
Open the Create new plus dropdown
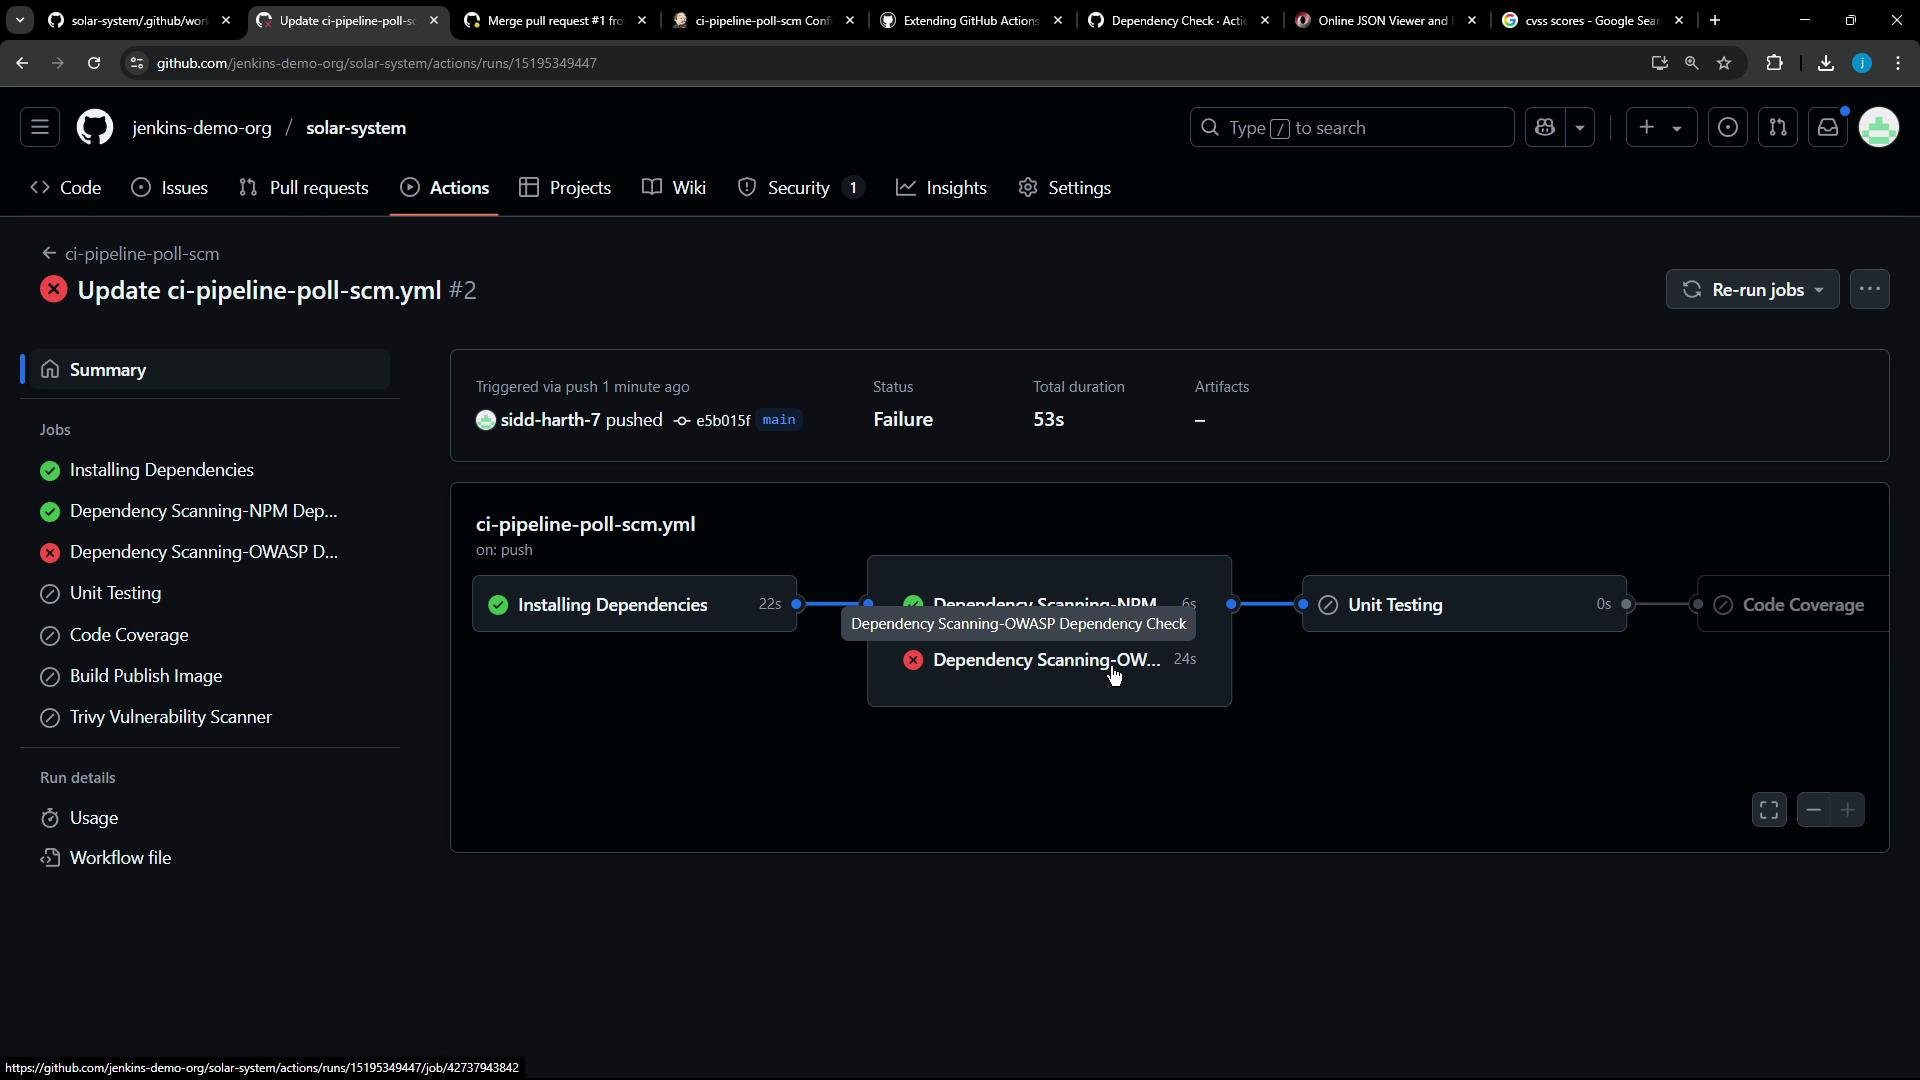[1660, 128]
